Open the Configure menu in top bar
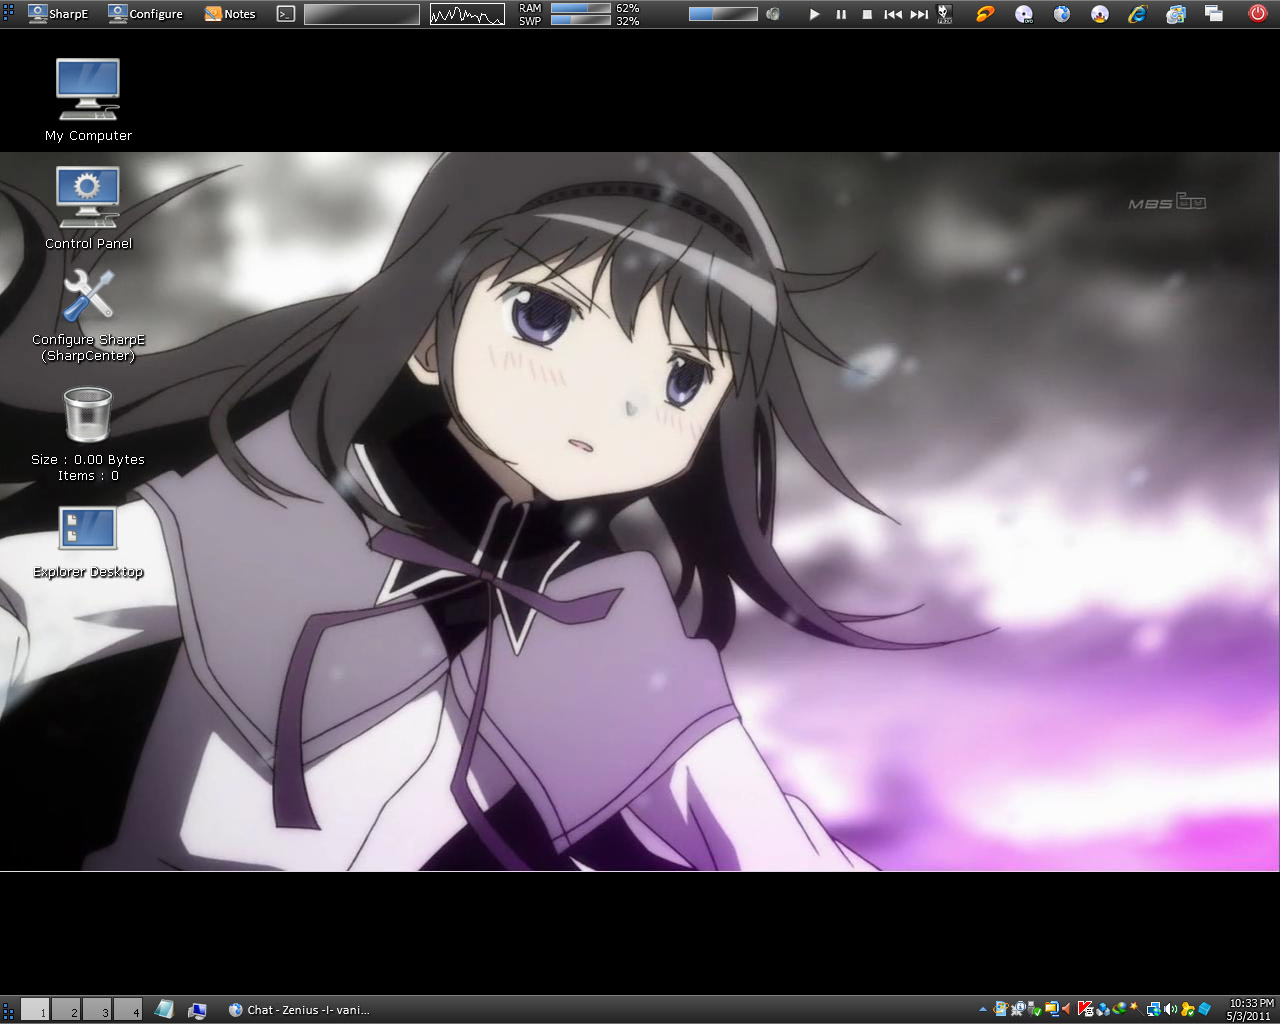The width and height of the screenshot is (1280, 1024). [146, 14]
